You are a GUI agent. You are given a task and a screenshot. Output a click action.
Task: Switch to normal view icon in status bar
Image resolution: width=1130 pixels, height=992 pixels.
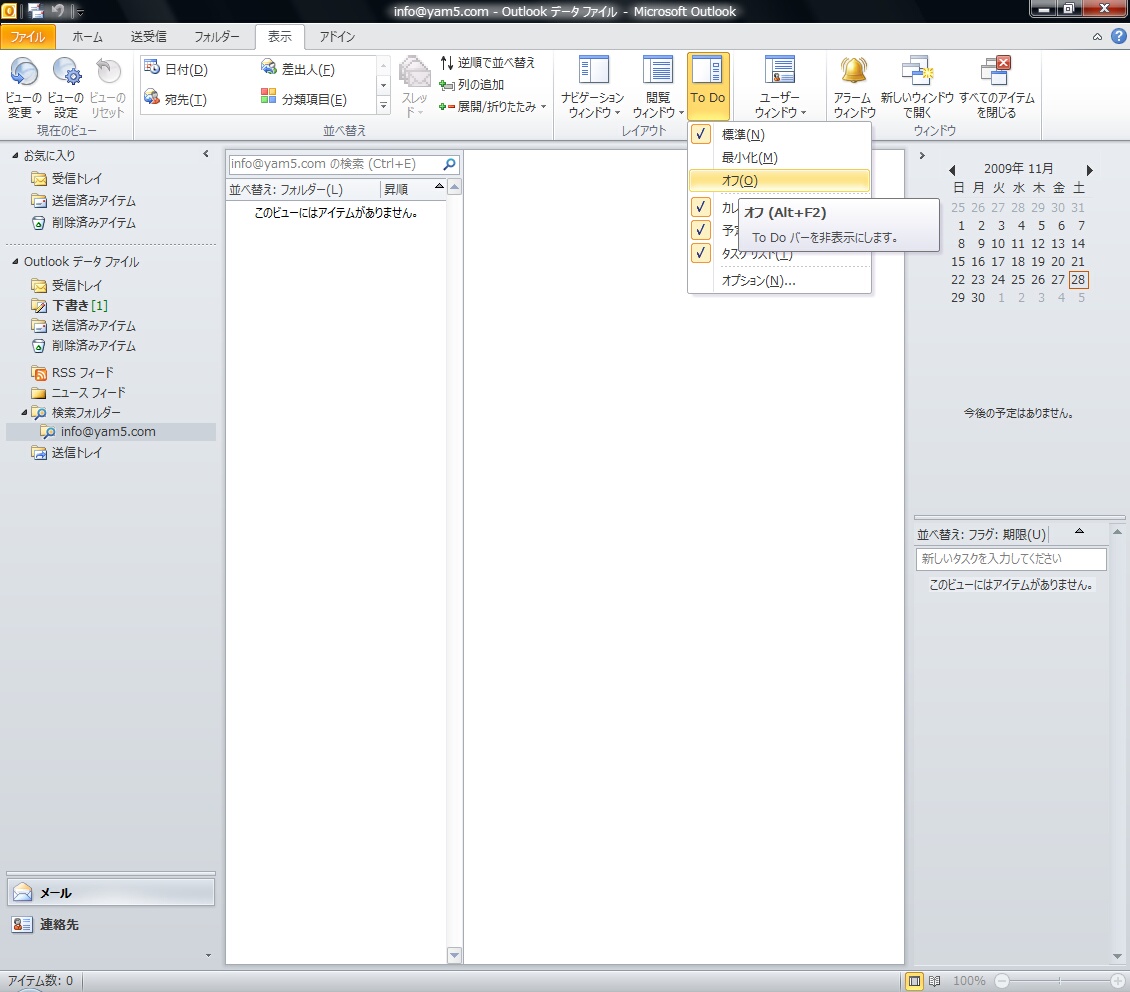(914, 980)
